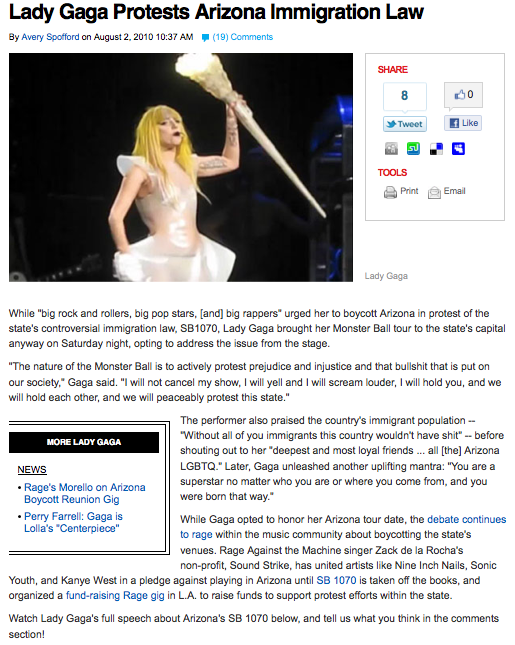
Task: Click the Print text link
Action: [x=409, y=191]
